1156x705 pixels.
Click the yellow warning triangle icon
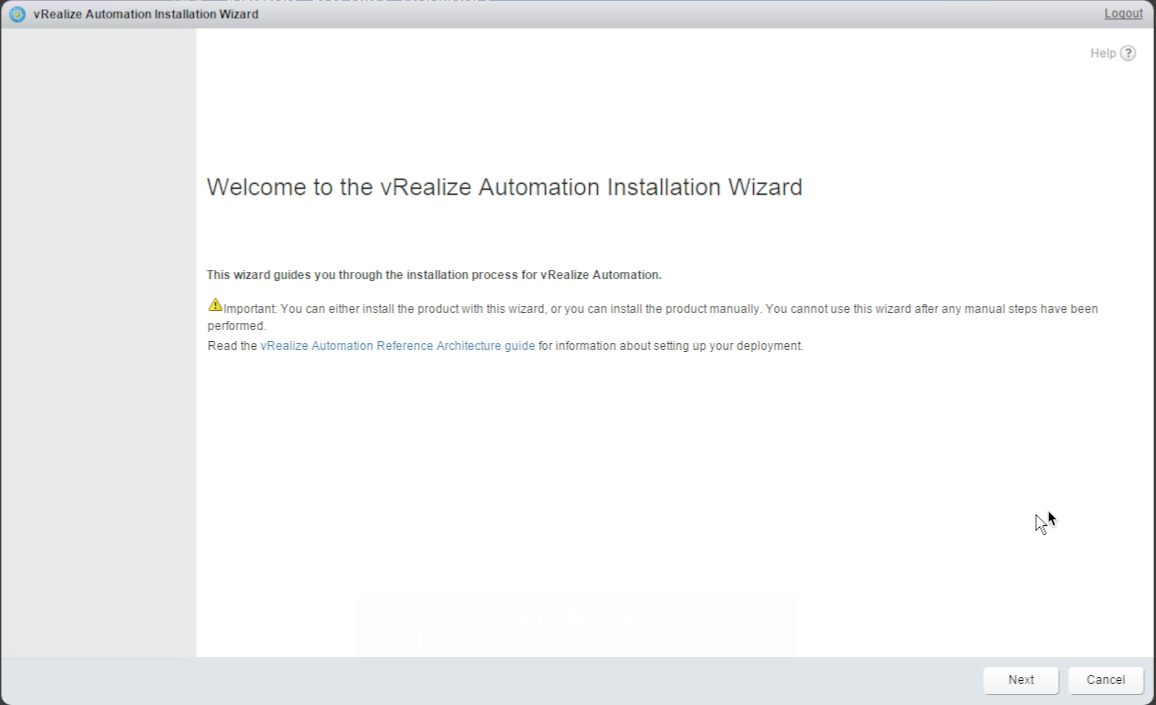[215, 305]
